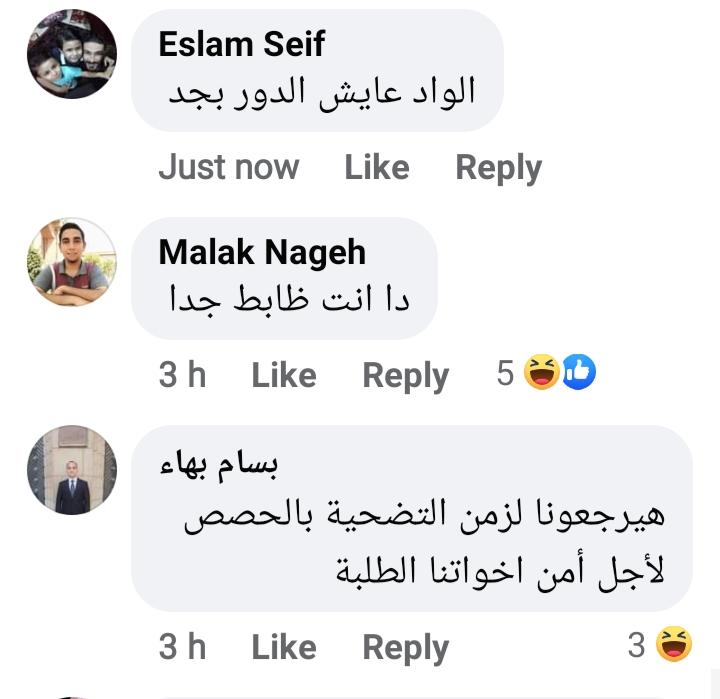Screen dimensions: 720x699
Task: Reply to Eslam Seif's comment
Action: coord(498,167)
